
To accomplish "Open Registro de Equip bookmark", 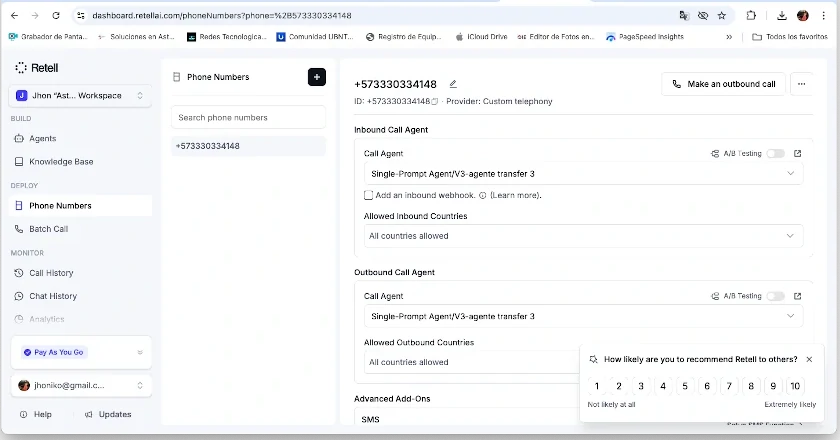I will click(404, 37).
